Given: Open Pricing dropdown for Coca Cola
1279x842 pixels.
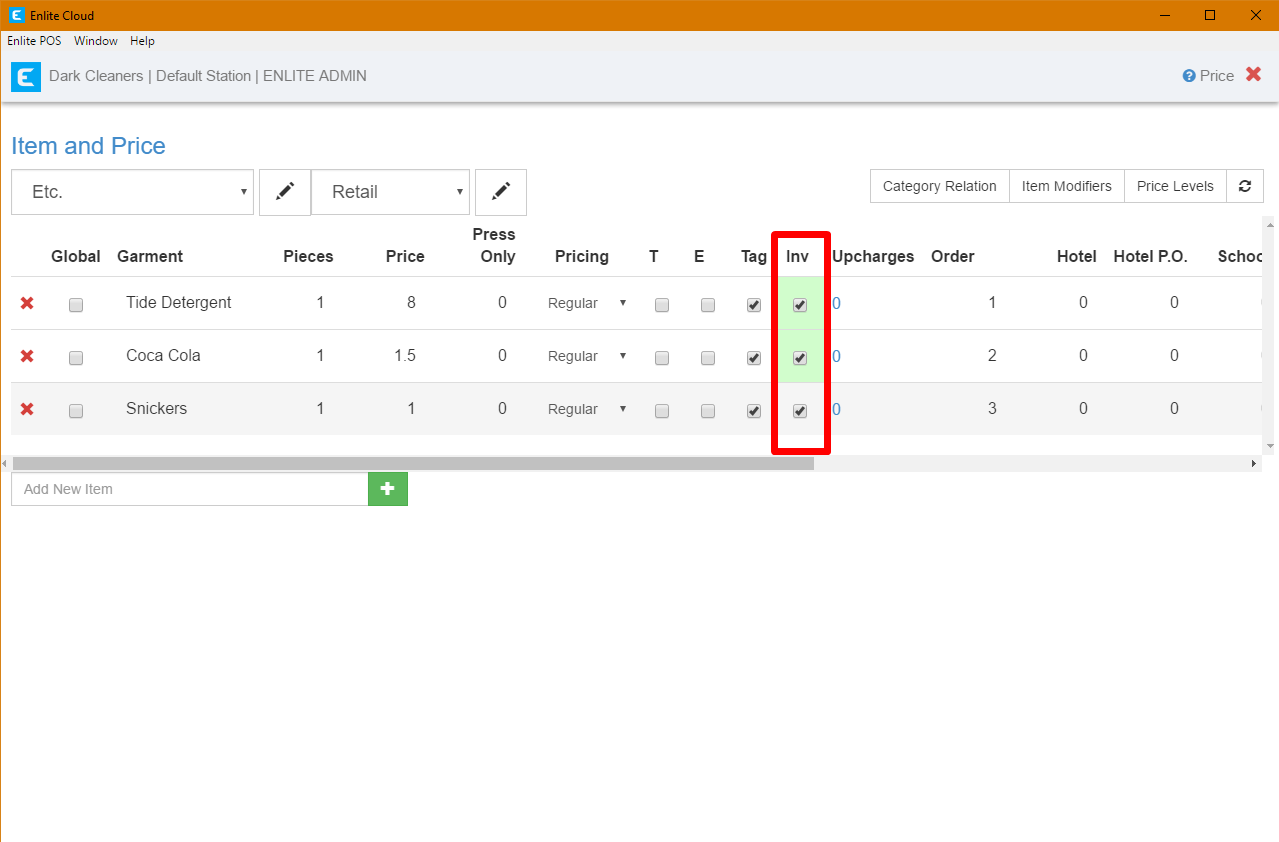Looking at the screenshot, I should [x=587, y=356].
